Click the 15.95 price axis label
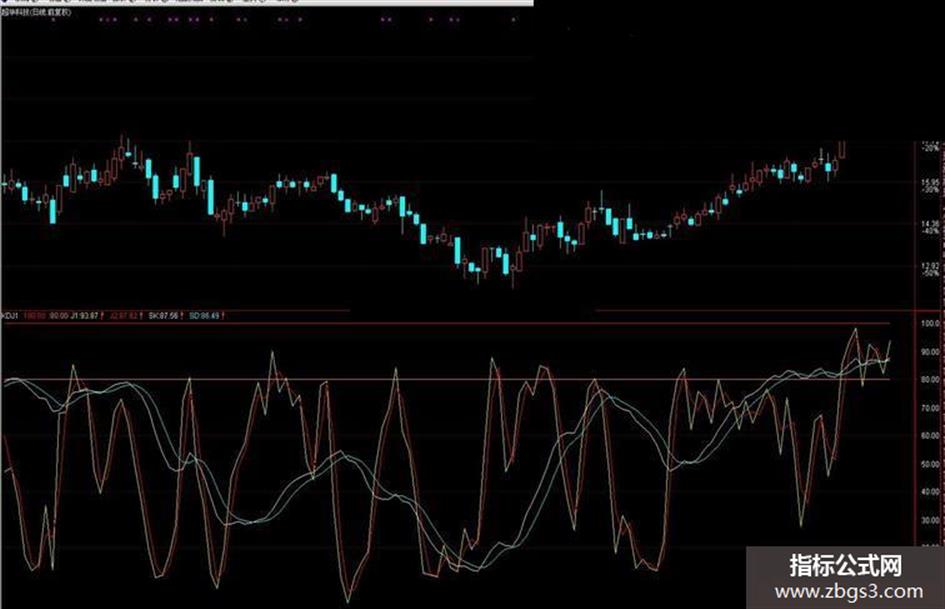Image resolution: width=945 pixels, height=609 pixels. (x=931, y=182)
